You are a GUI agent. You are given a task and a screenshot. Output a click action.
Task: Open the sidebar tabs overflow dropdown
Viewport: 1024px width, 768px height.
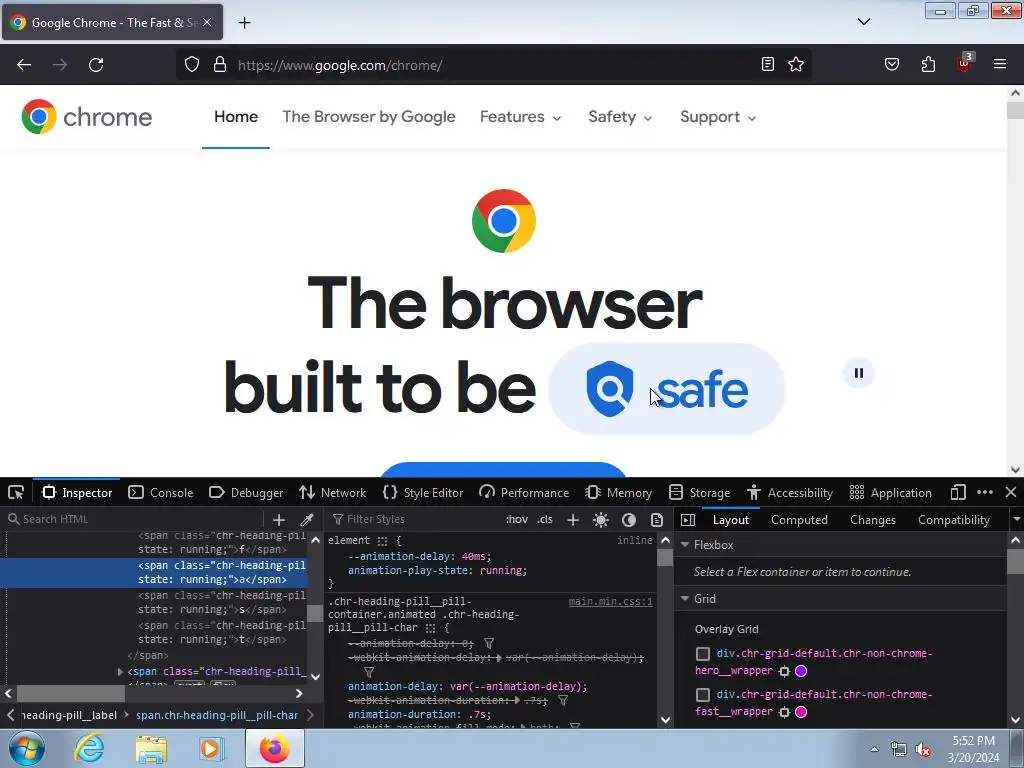click(x=1016, y=520)
